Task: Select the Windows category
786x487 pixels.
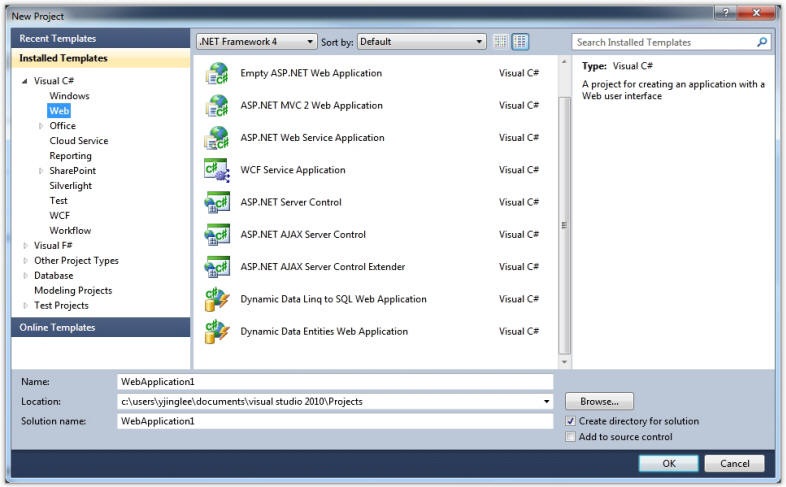Action: (x=69, y=96)
